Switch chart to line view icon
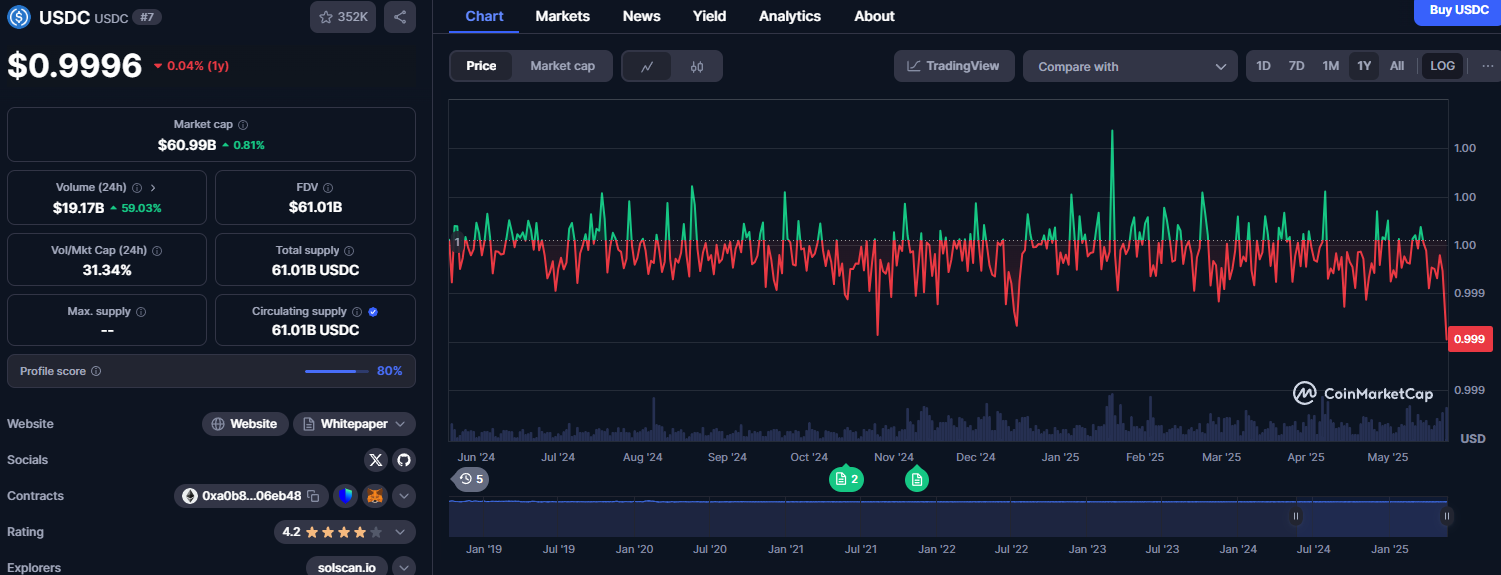The width and height of the screenshot is (1501, 575). click(x=647, y=67)
